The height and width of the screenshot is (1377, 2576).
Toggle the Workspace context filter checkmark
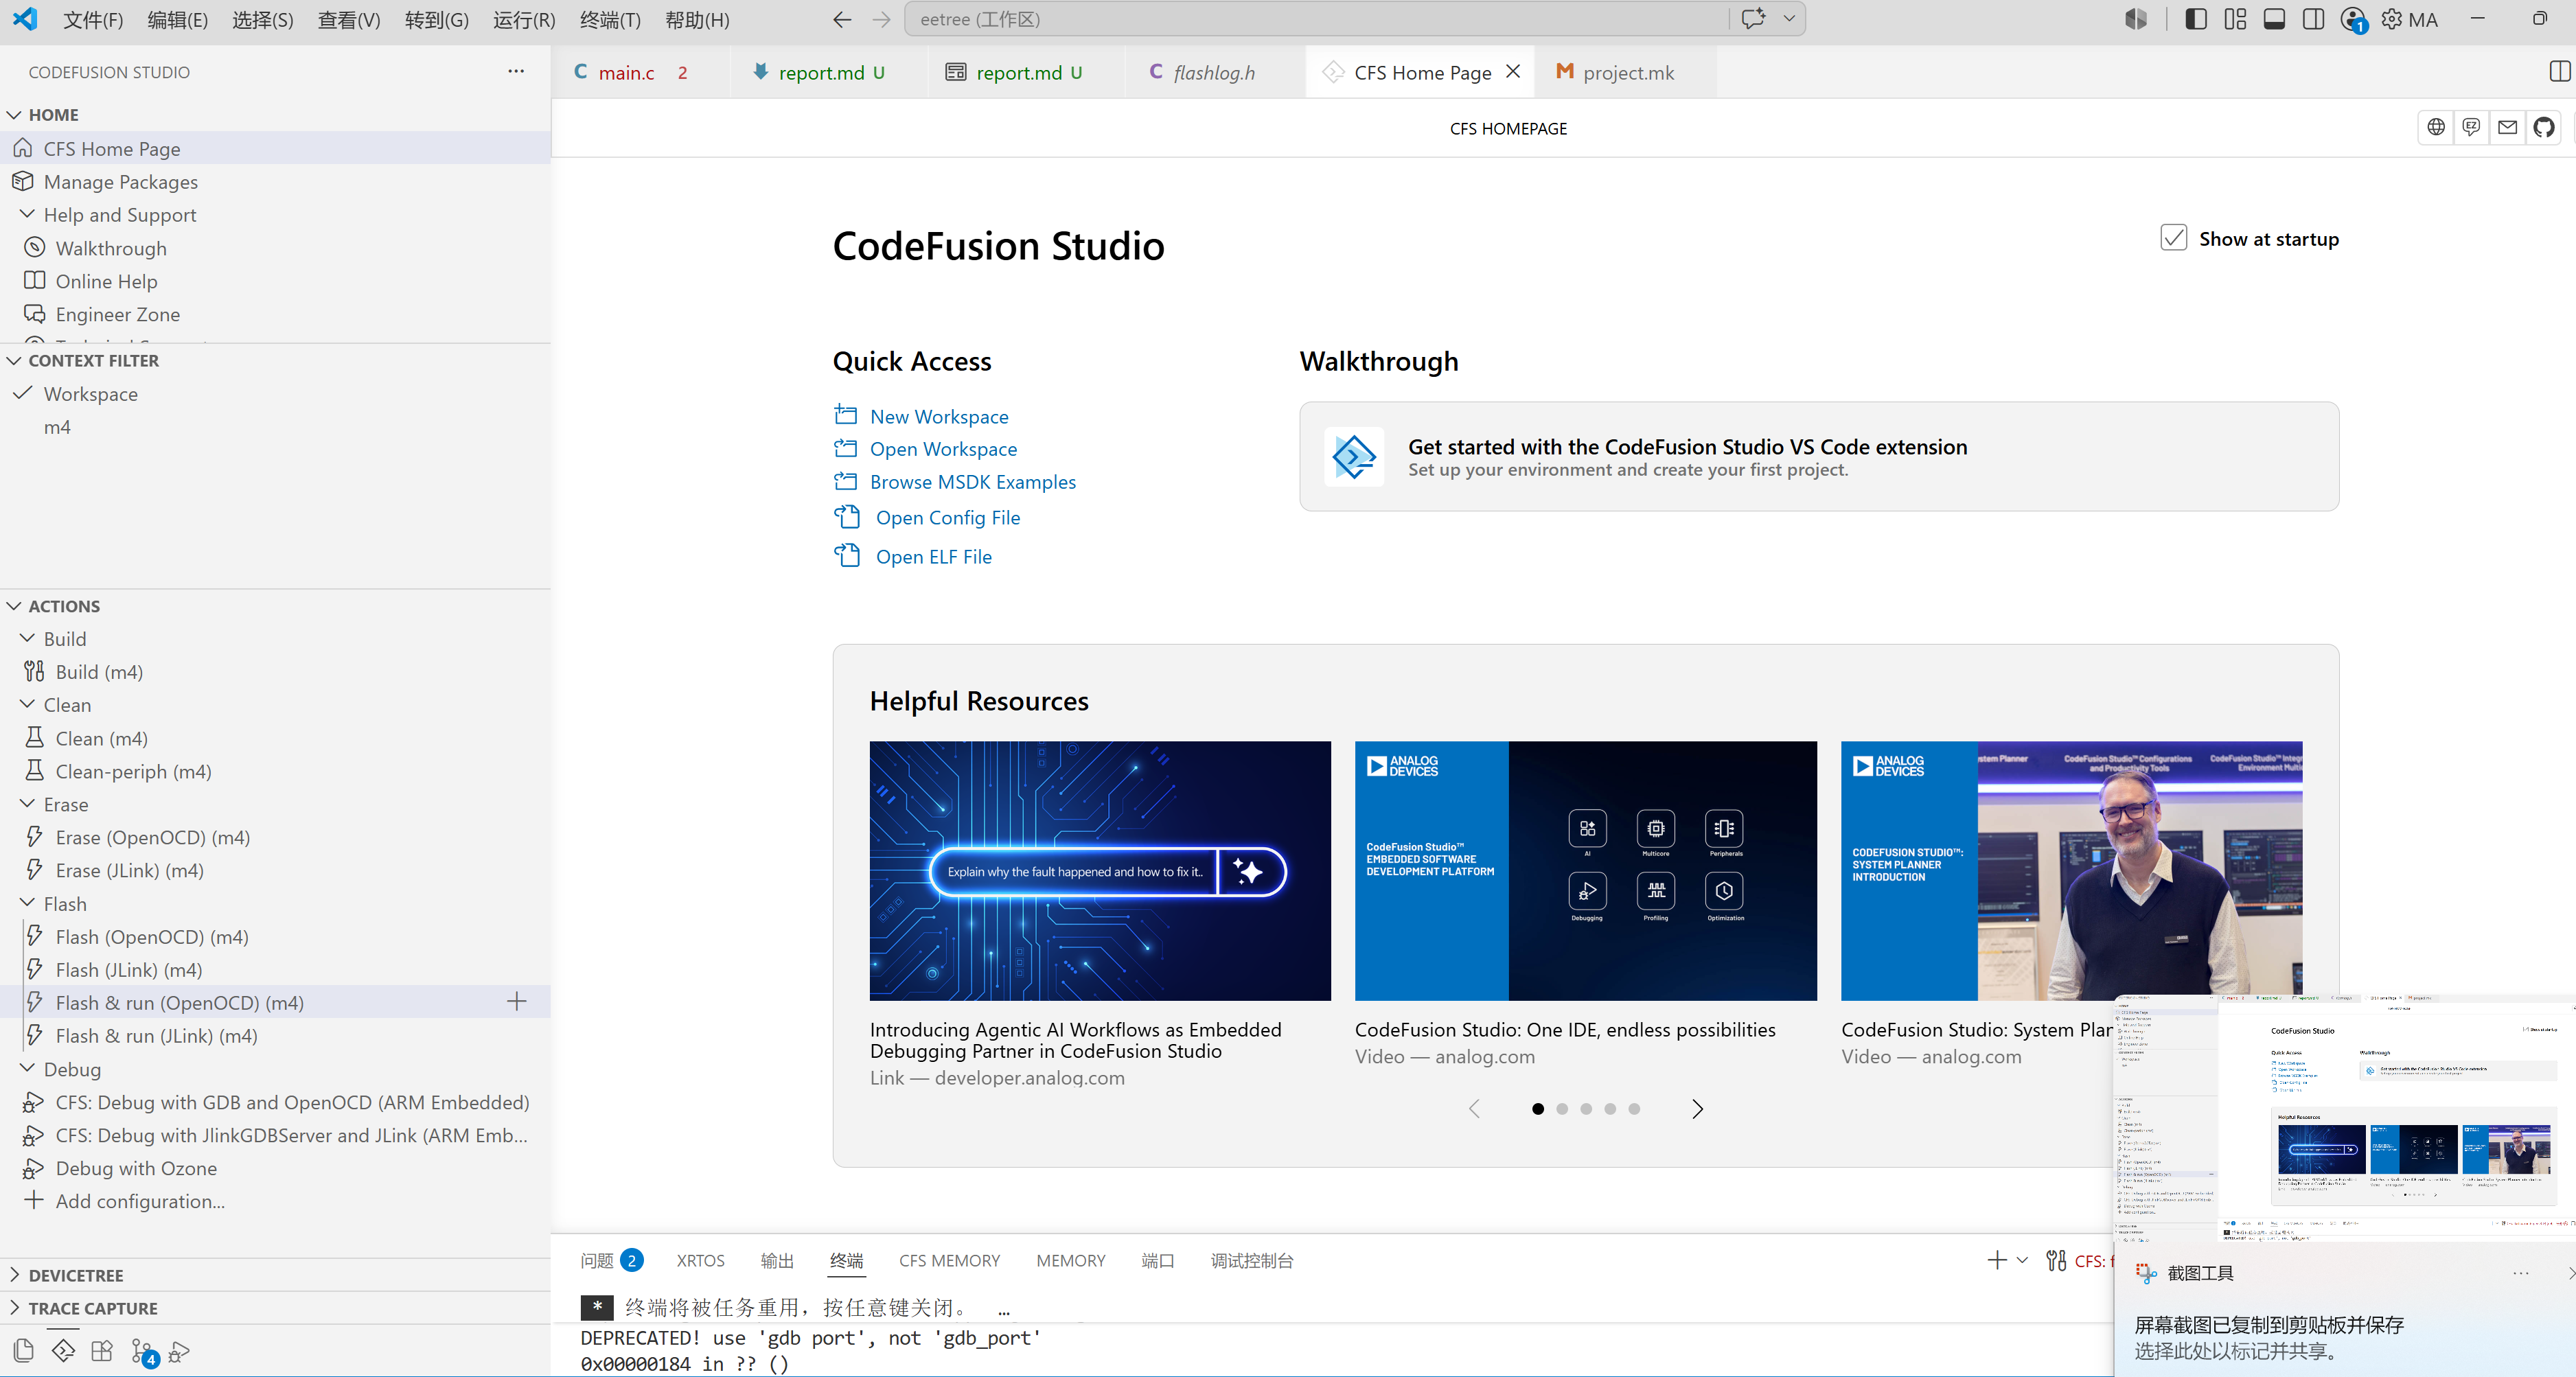(x=24, y=393)
